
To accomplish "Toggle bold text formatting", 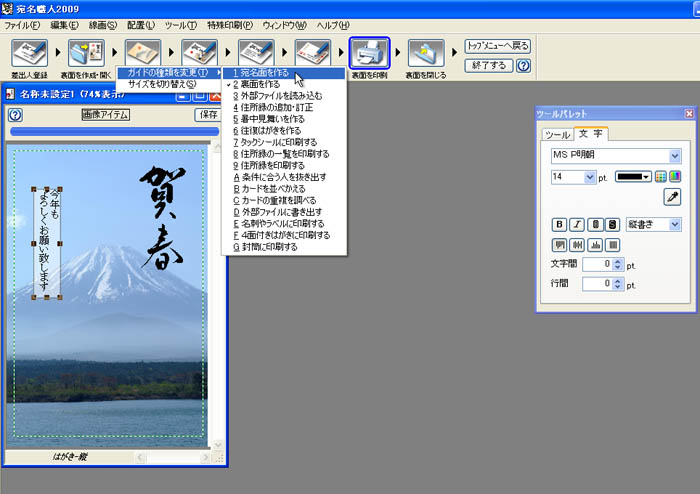I will 560,225.
